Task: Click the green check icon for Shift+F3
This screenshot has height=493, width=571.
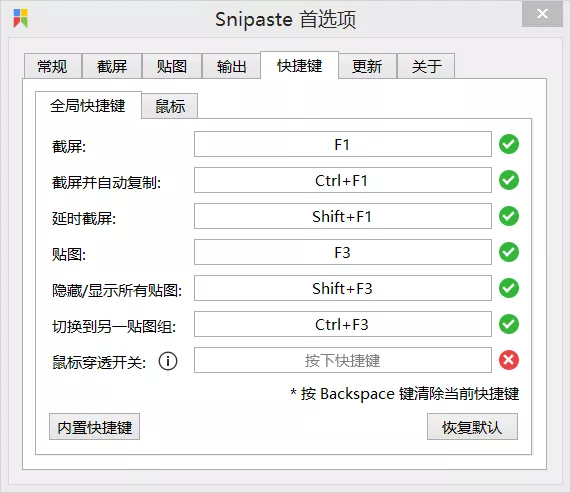Action: [509, 288]
